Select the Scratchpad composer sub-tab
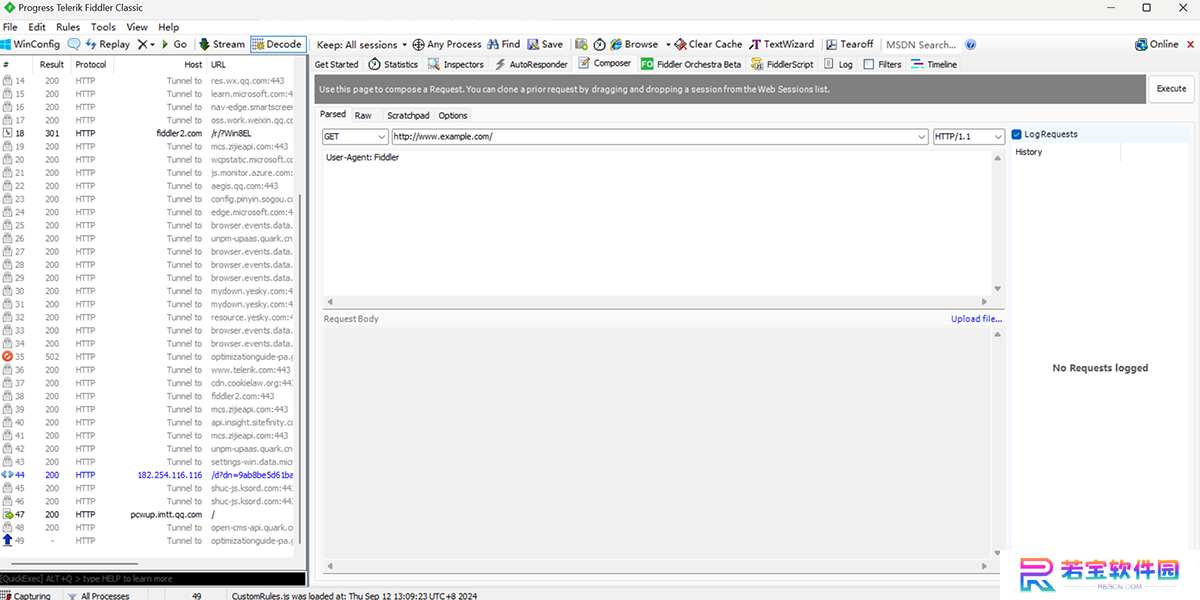 tap(408, 116)
